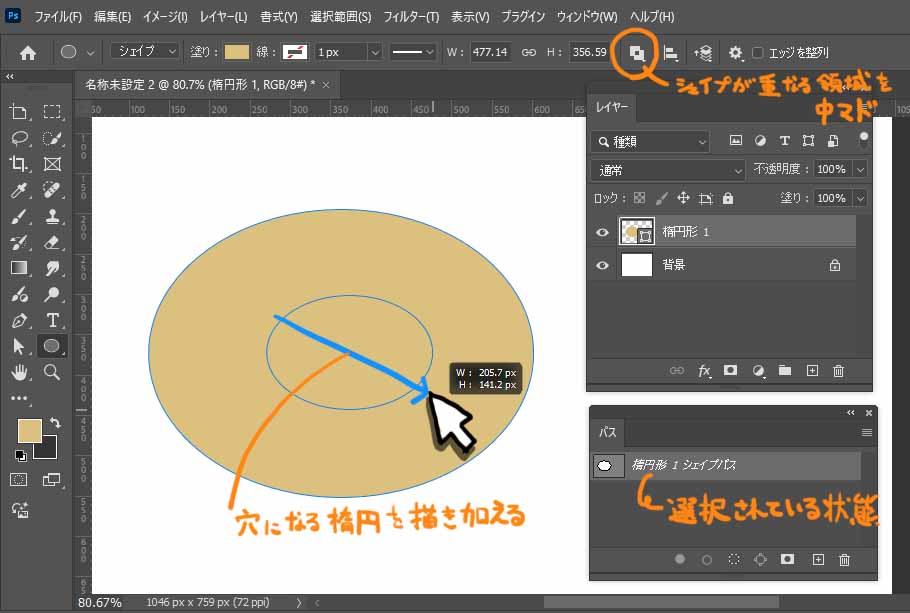
Task: Select the Move tool
Action: click(x=19, y=112)
